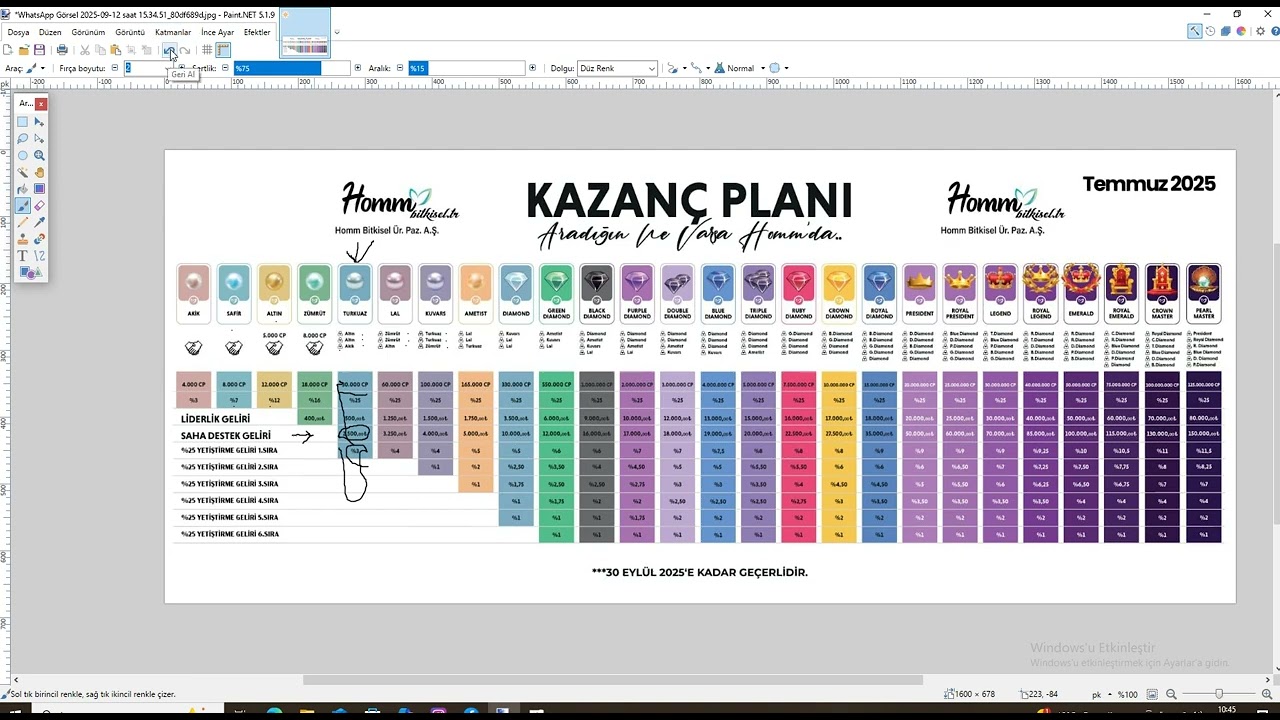Expand the image list dropdown arrow
The image size is (1280, 720).
tap(336, 32)
